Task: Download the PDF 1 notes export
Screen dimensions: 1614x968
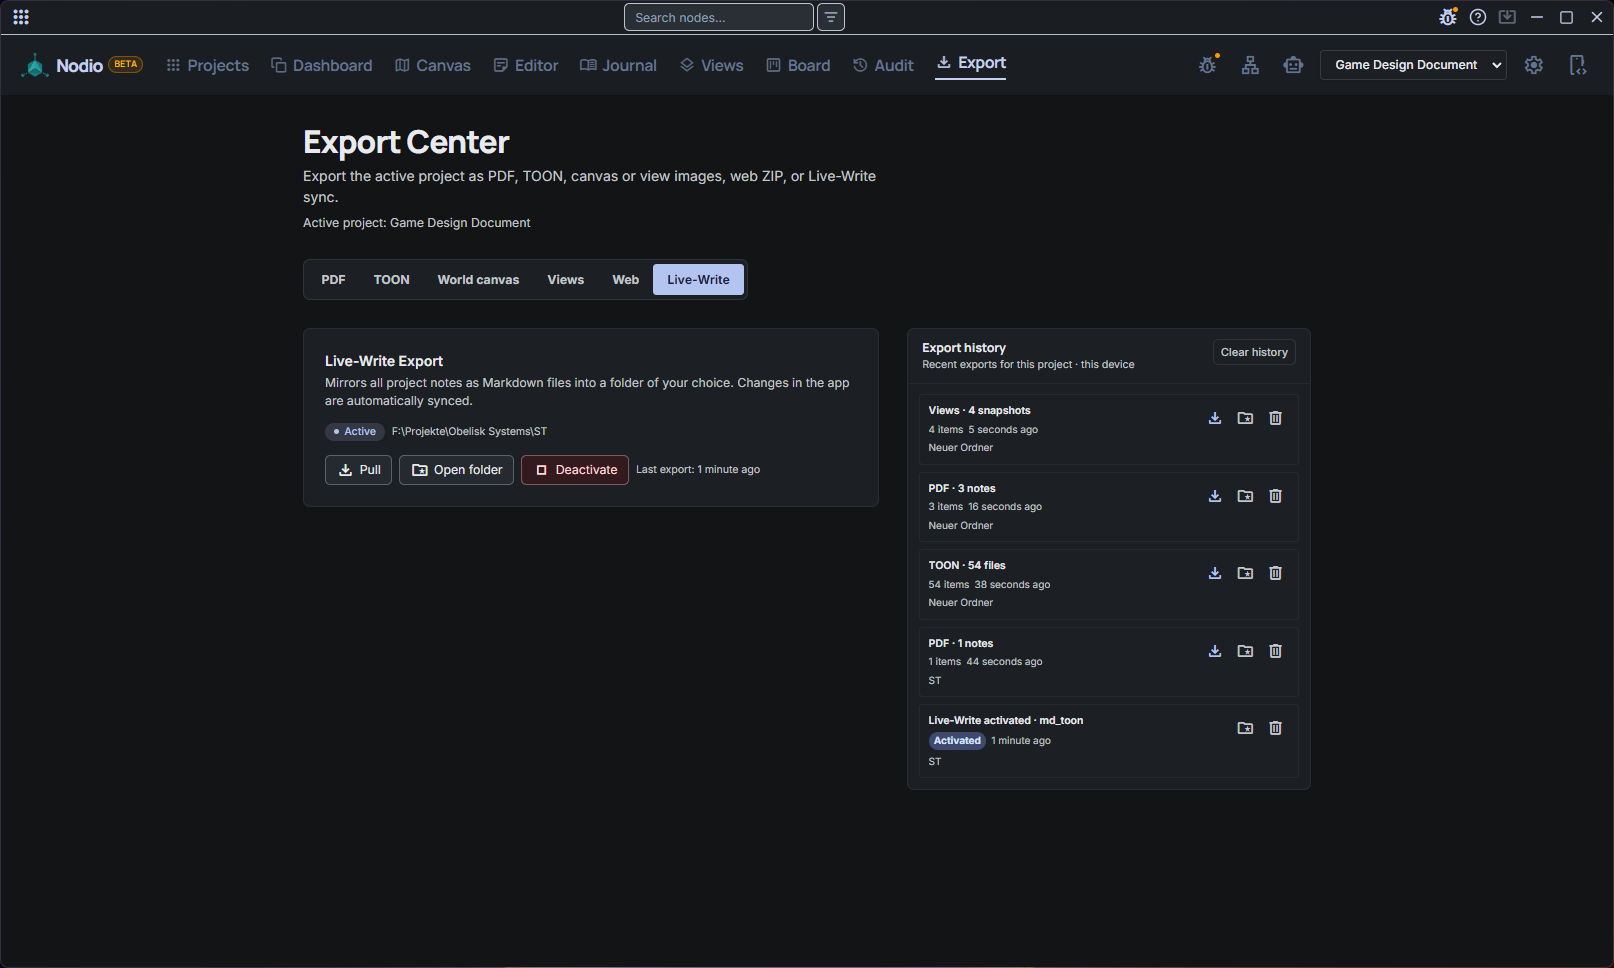Action: pyautogui.click(x=1215, y=651)
